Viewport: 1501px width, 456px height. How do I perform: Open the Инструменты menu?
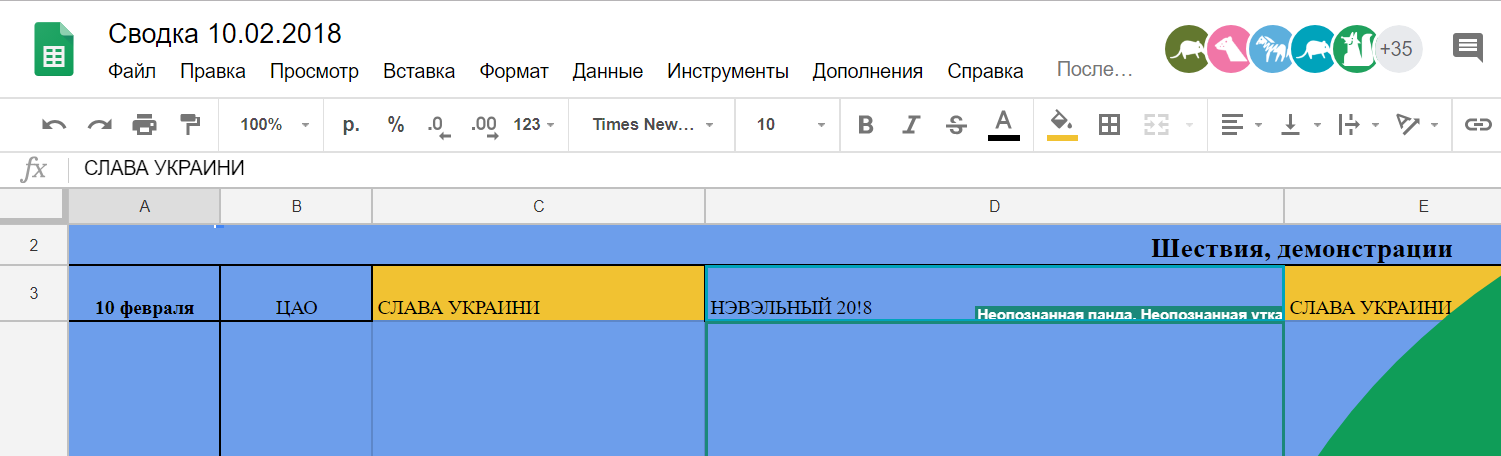pyautogui.click(x=728, y=71)
